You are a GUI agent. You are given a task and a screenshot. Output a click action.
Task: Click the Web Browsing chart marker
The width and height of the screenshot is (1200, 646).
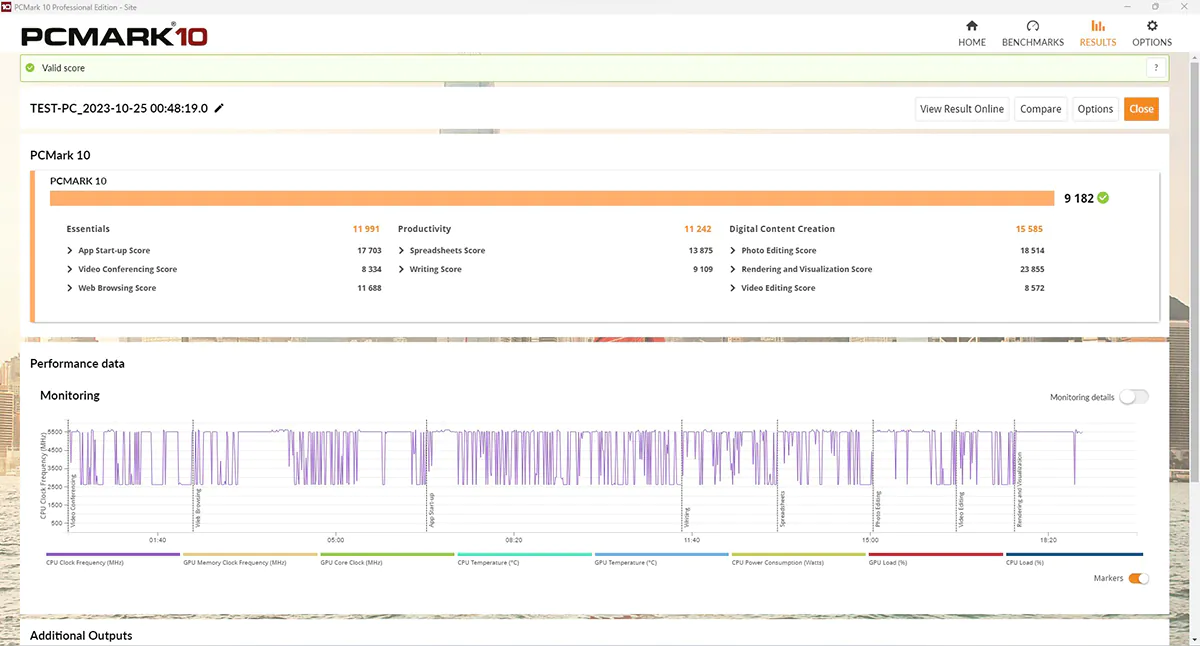pos(197,508)
